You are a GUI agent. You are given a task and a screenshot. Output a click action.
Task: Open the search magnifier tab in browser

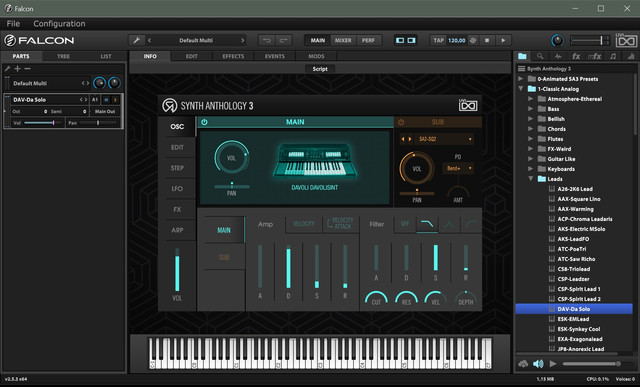(540, 56)
